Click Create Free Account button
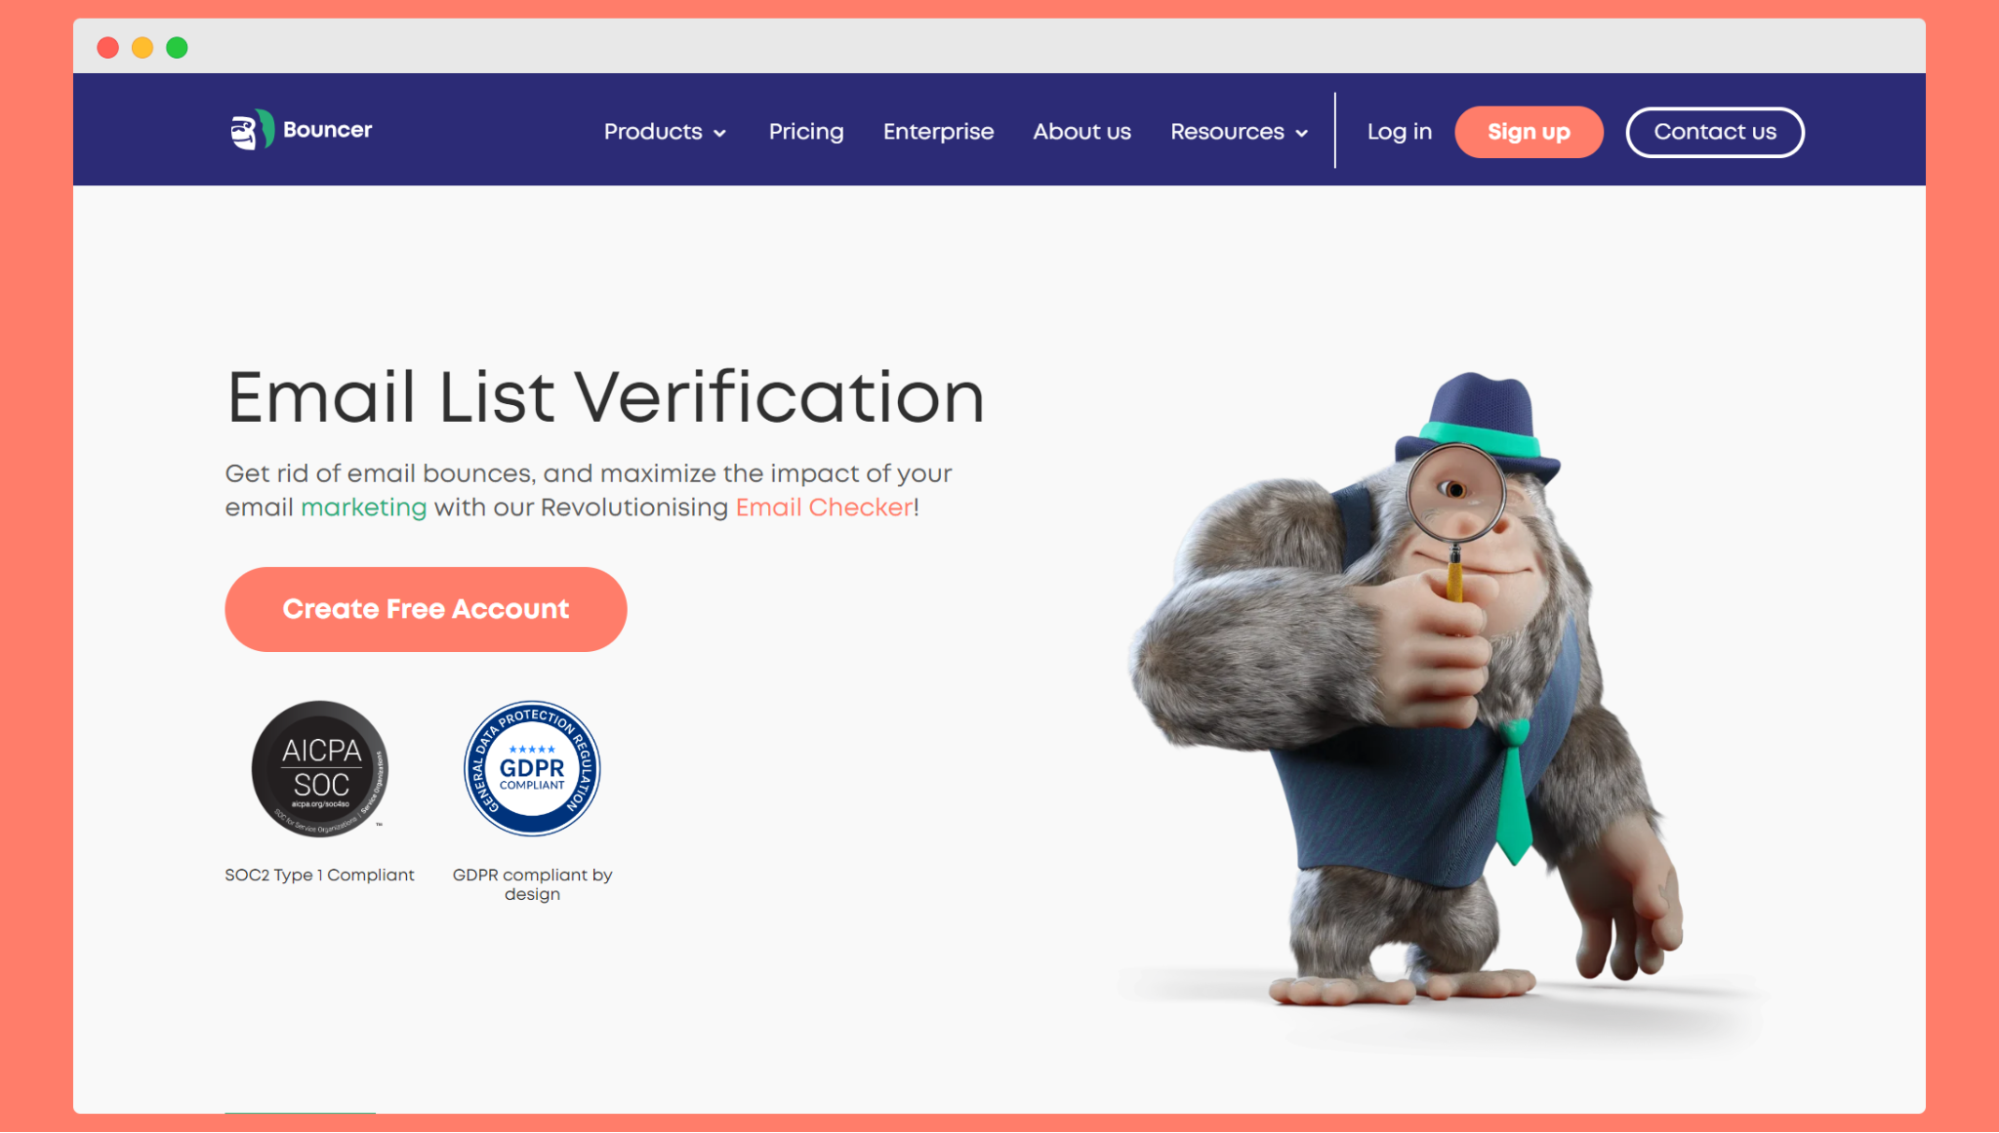 point(426,609)
